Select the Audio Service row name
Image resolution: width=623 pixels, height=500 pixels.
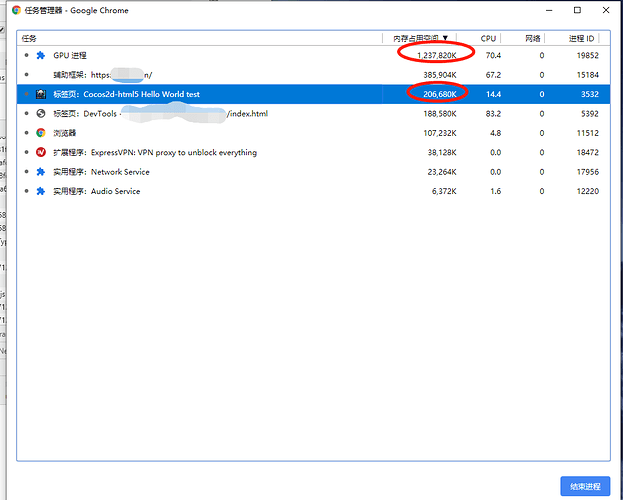97,191
